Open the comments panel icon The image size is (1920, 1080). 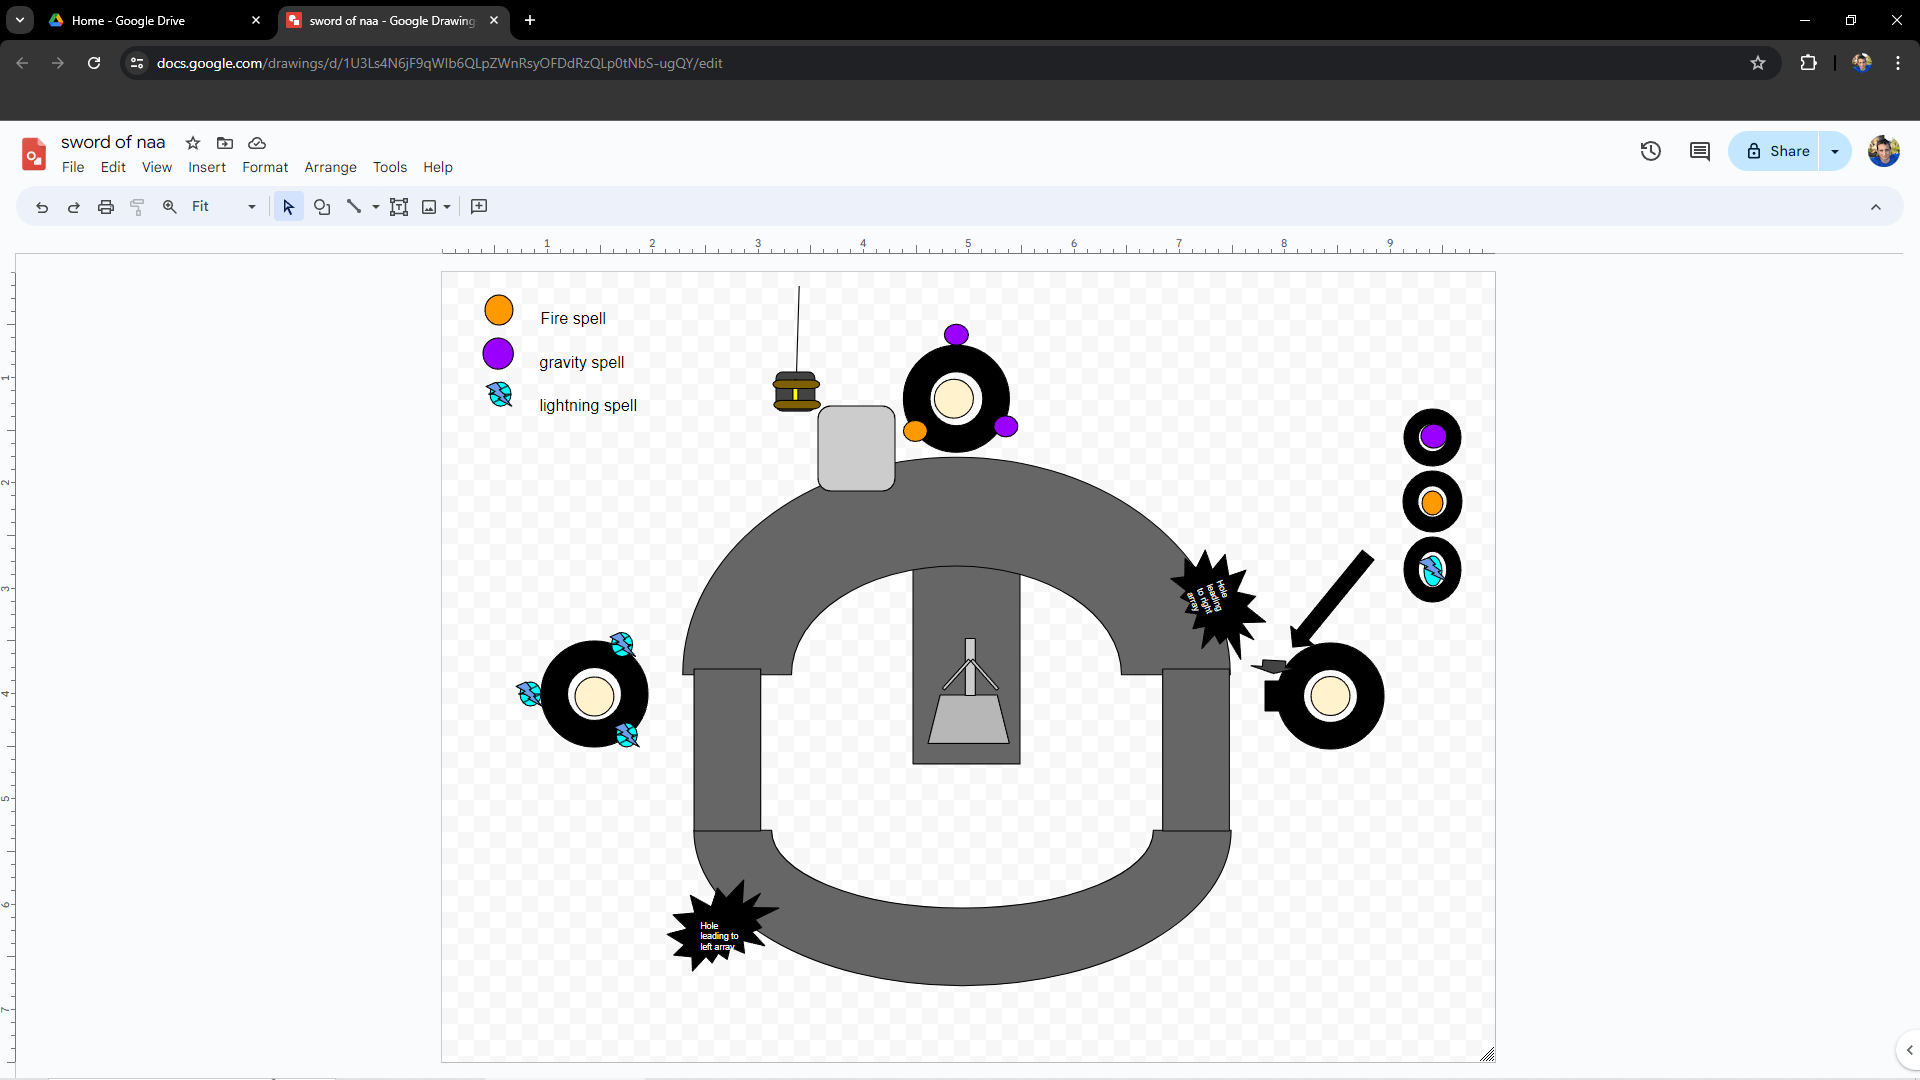click(1700, 151)
